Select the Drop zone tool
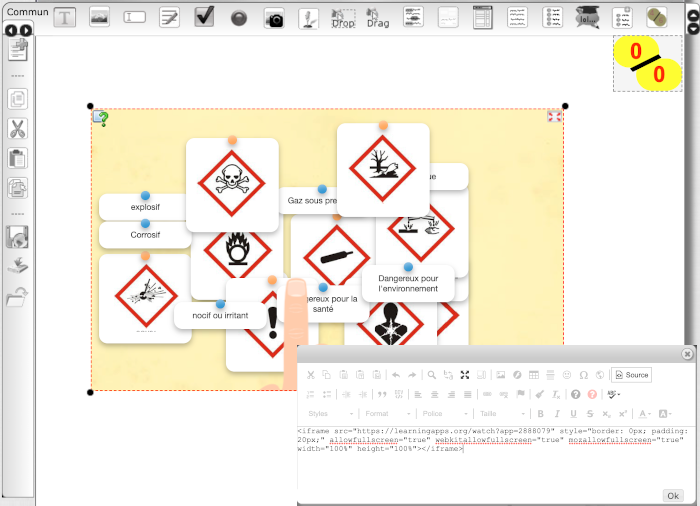 pos(343,18)
